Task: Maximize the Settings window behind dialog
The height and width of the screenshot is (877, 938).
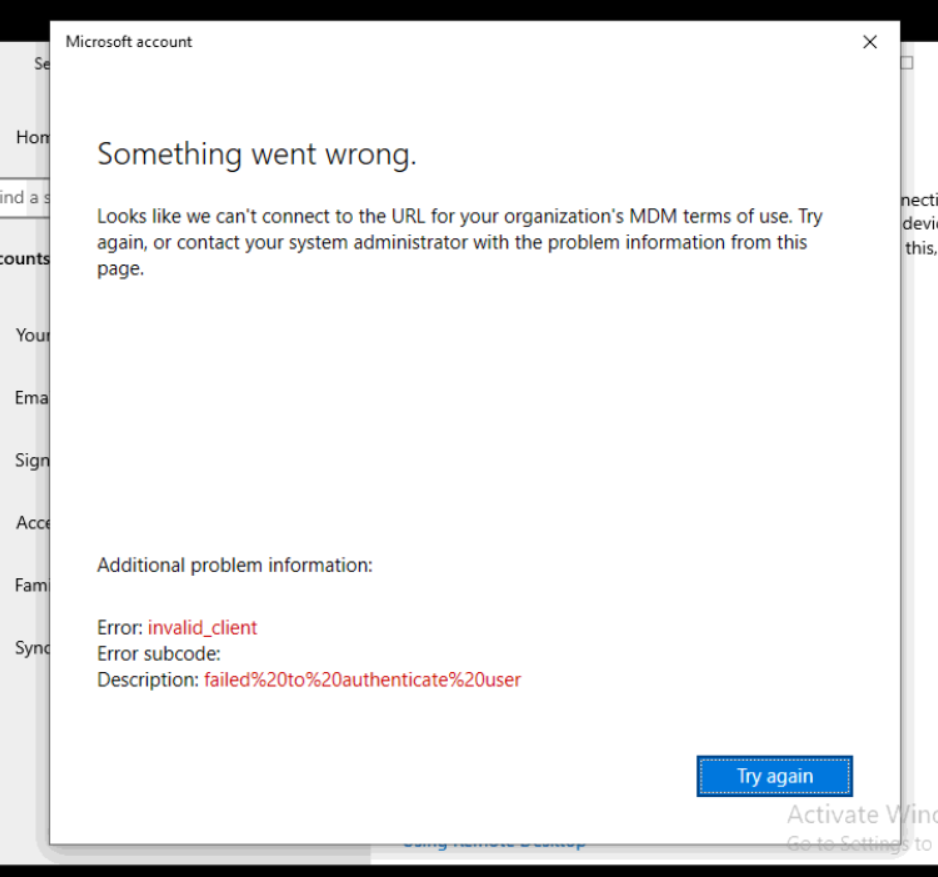Action: 907,63
